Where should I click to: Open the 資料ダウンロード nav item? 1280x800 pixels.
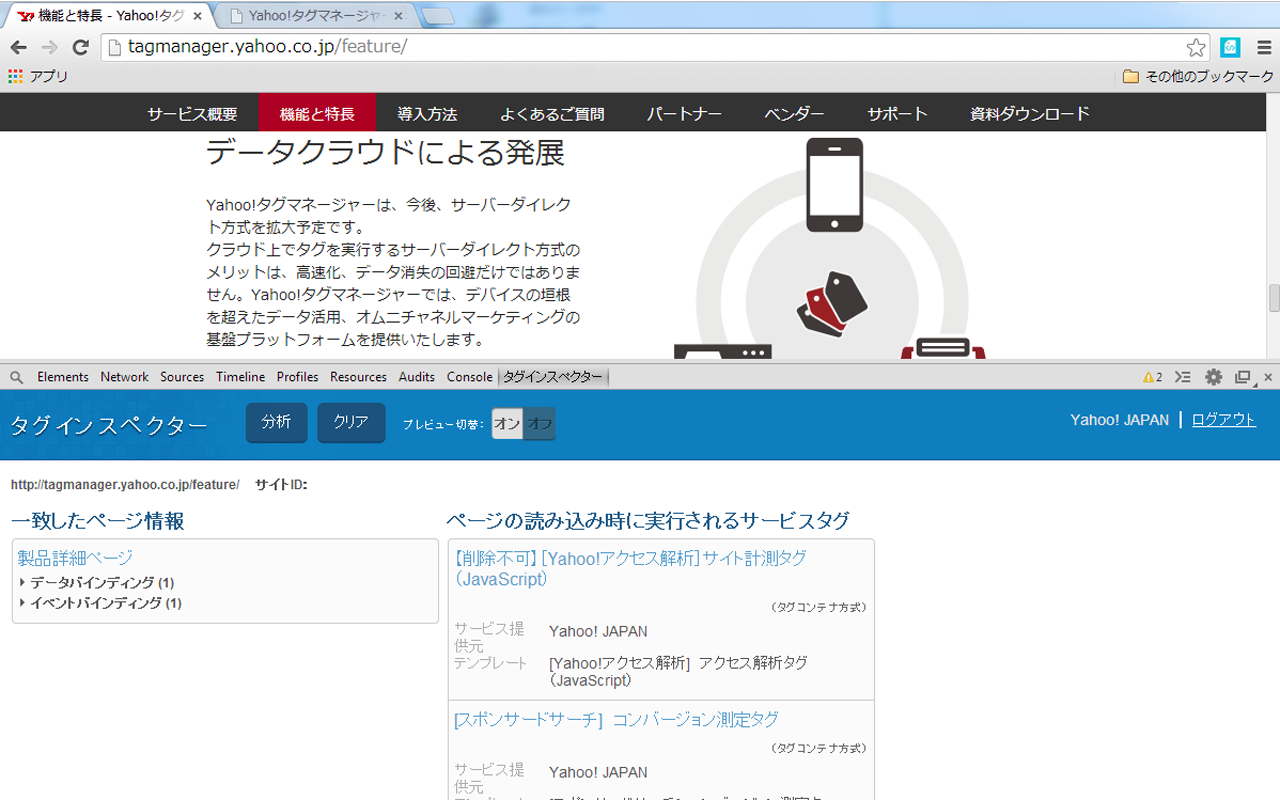point(1029,114)
